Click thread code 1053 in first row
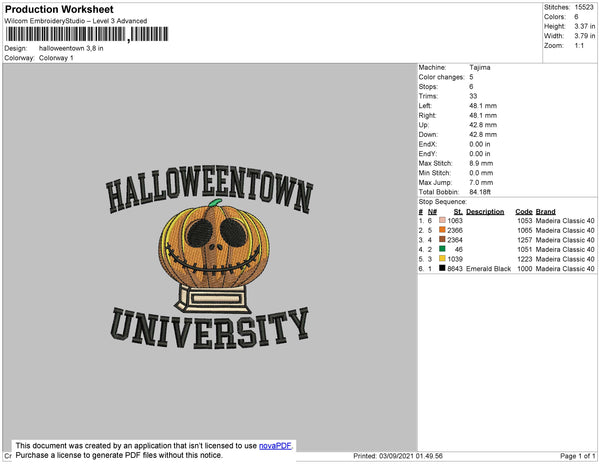600x464 pixels. pyautogui.click(x=525, y=221)
